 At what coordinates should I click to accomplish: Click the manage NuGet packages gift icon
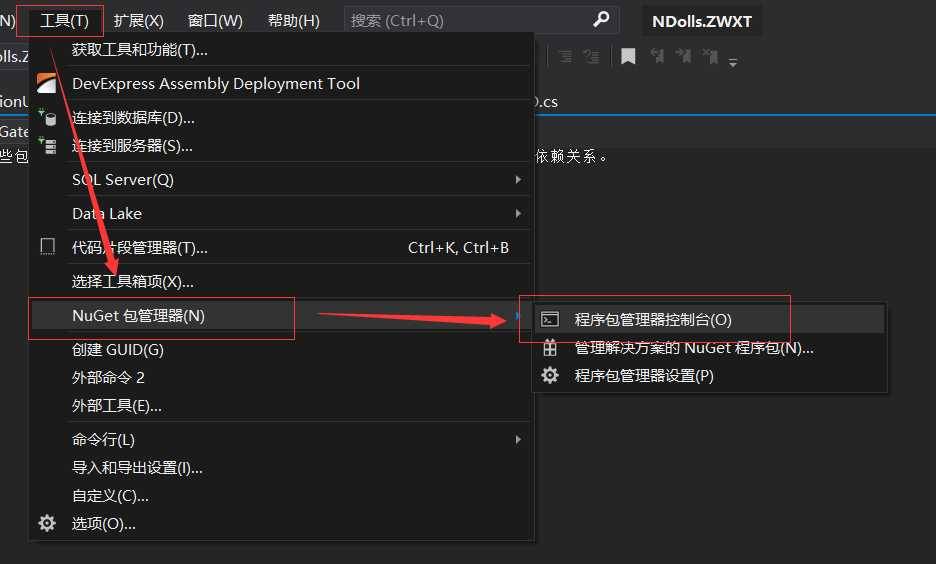click(550, 347)
